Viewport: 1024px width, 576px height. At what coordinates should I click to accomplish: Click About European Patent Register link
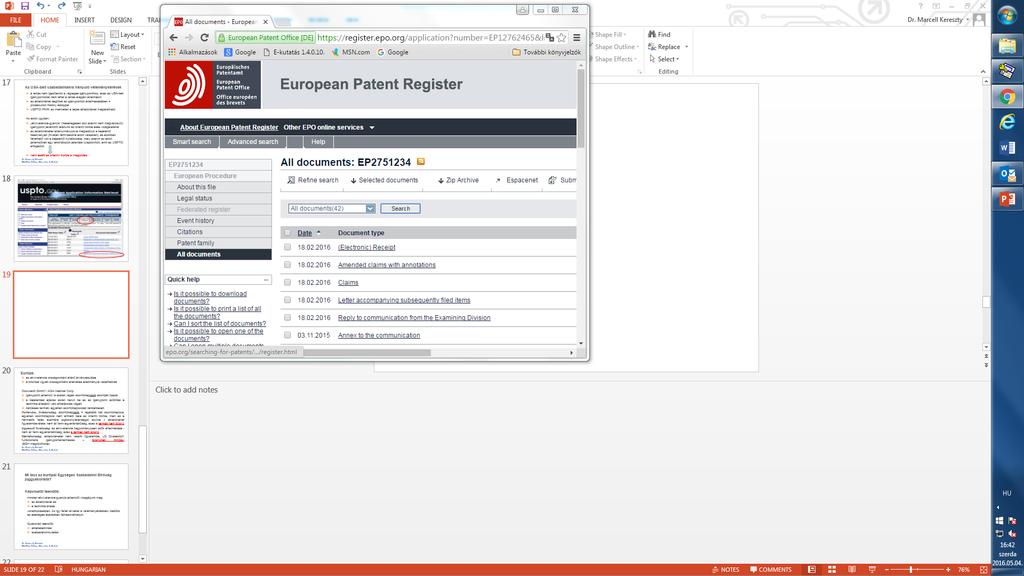(229, 127)
